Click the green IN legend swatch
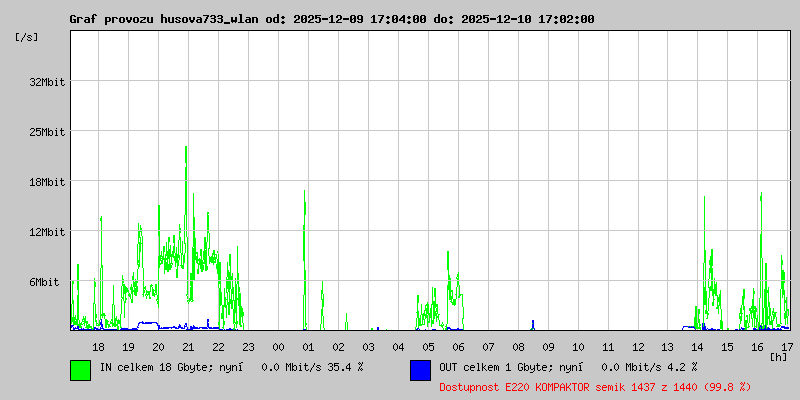The image size is (800, 400). coord(80,370)
